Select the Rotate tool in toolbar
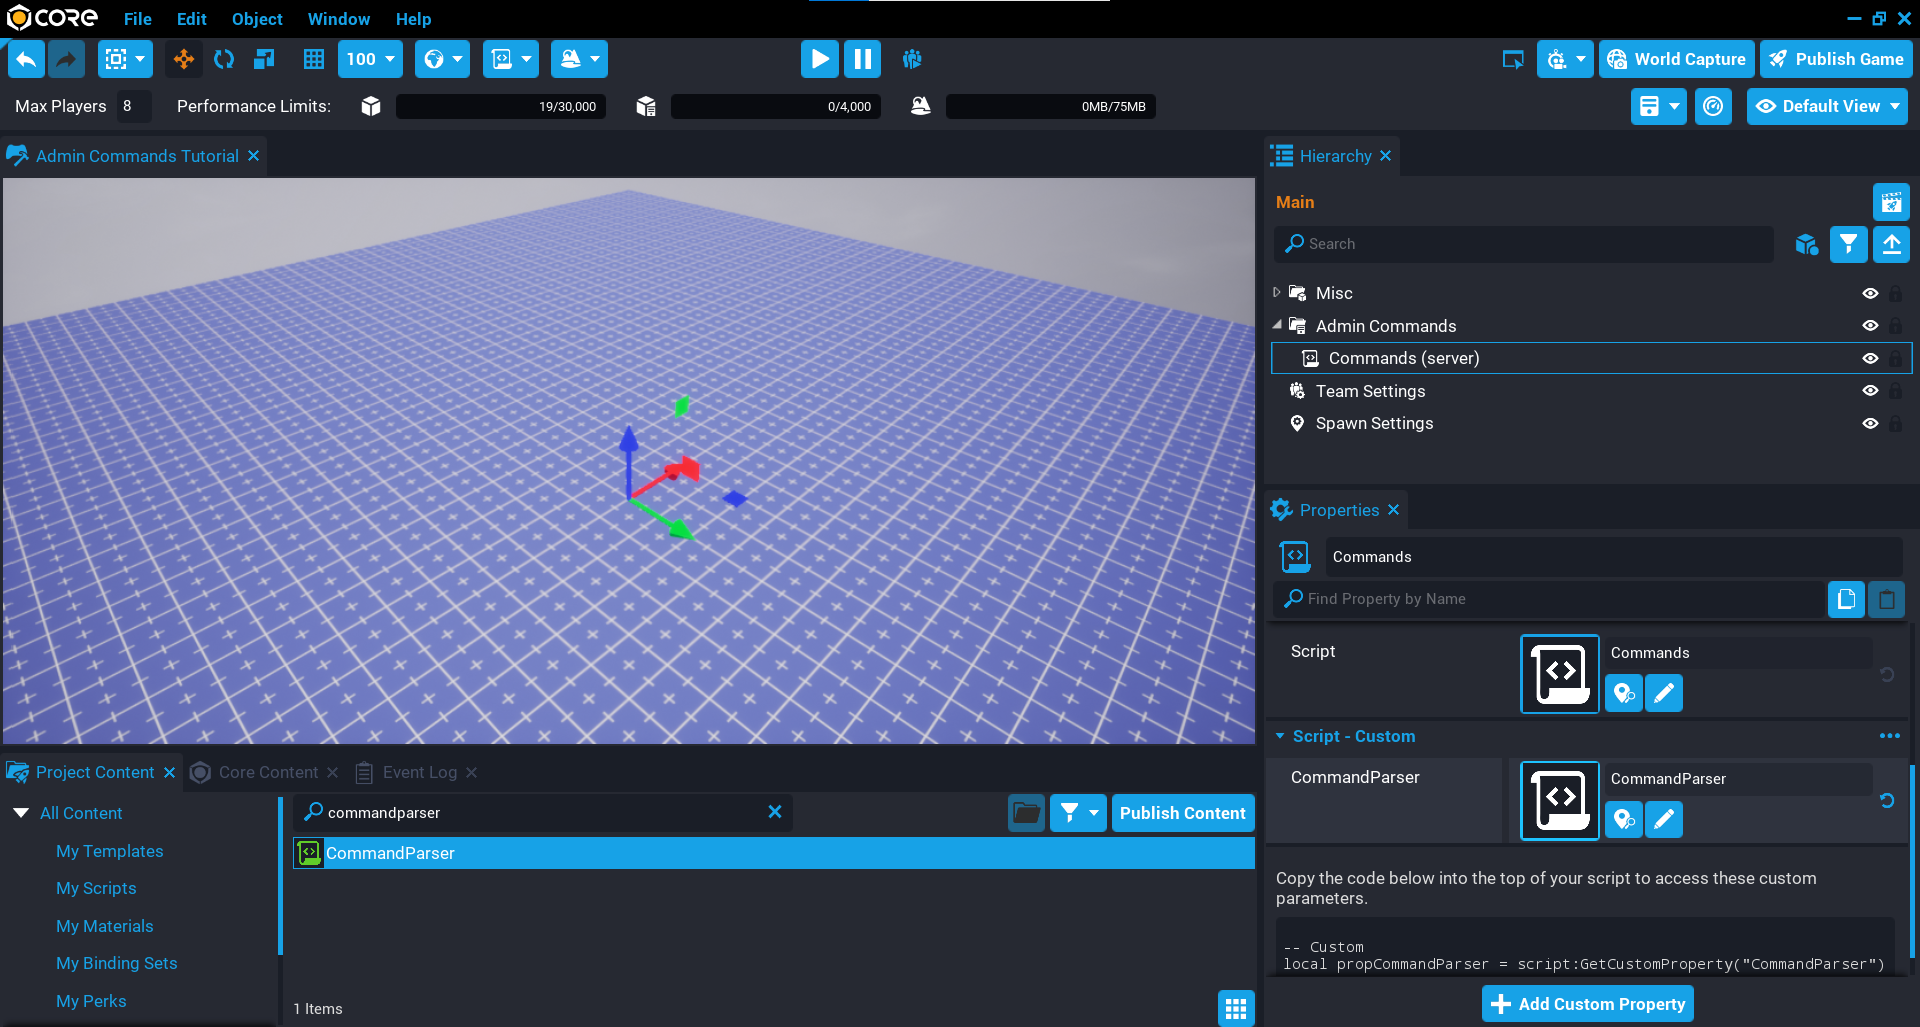Viewport: 1920px width, 1027px height. point(224,59)
